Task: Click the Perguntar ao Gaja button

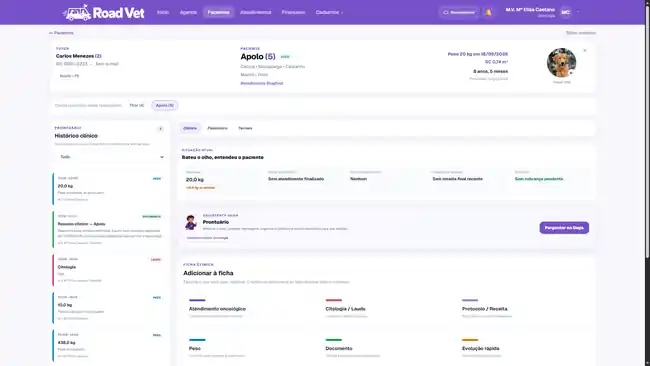Action: [x=564, y=228]
